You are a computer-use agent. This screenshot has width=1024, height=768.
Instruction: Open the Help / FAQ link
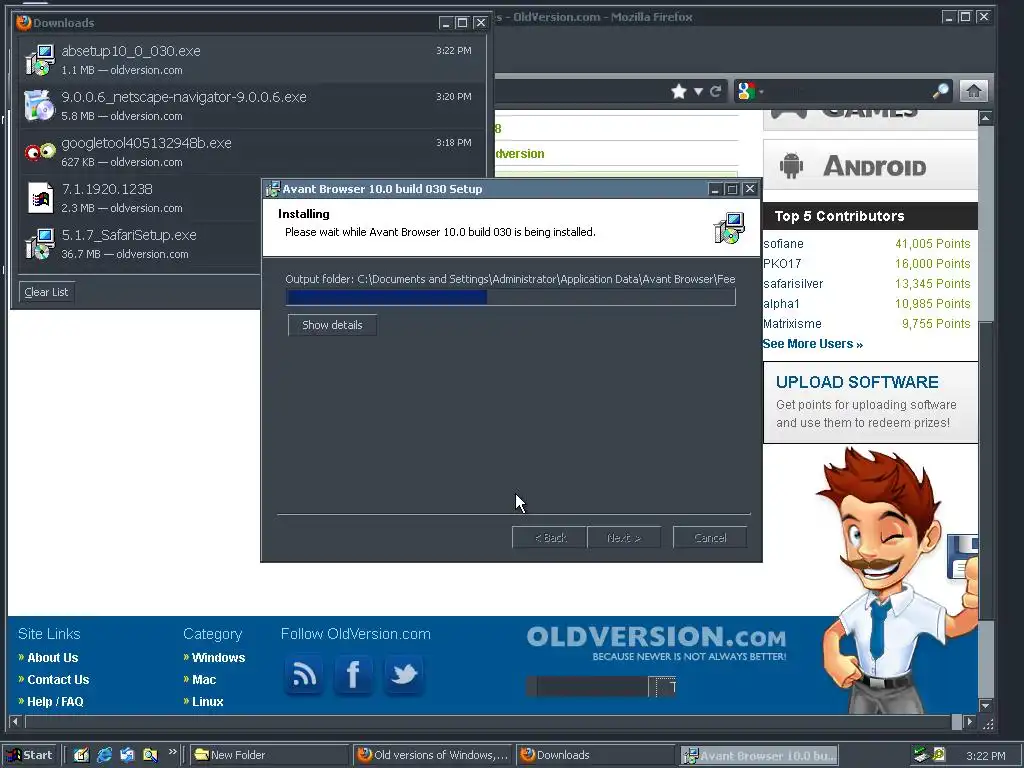(56, 701)
